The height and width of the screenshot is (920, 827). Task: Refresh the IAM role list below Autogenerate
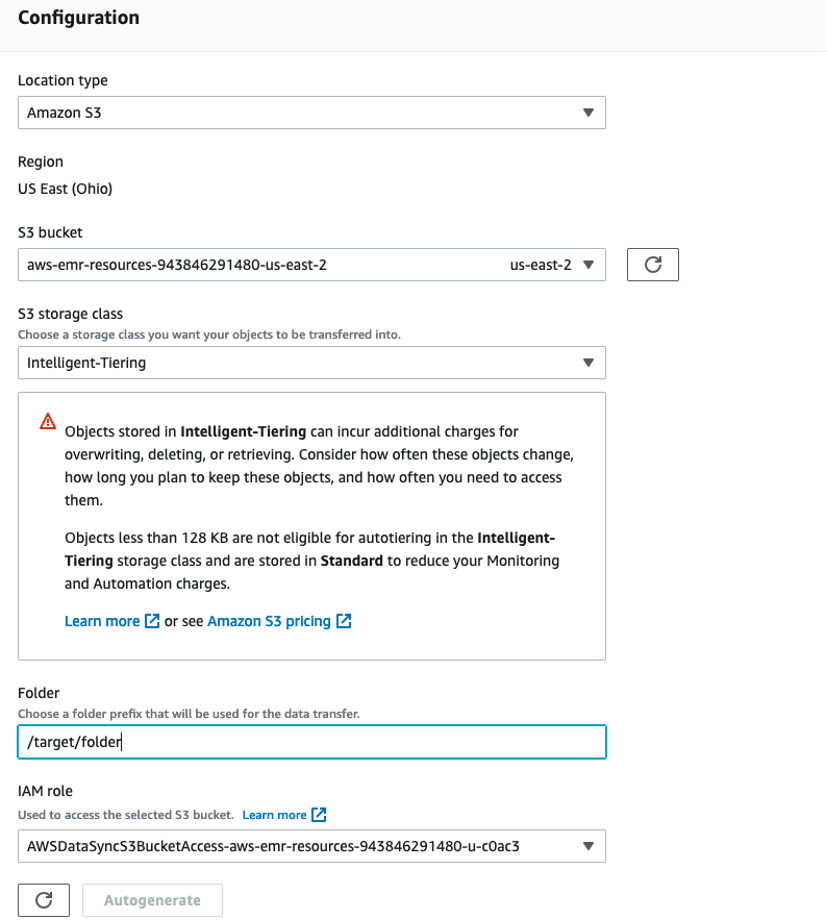coord(43,899)
